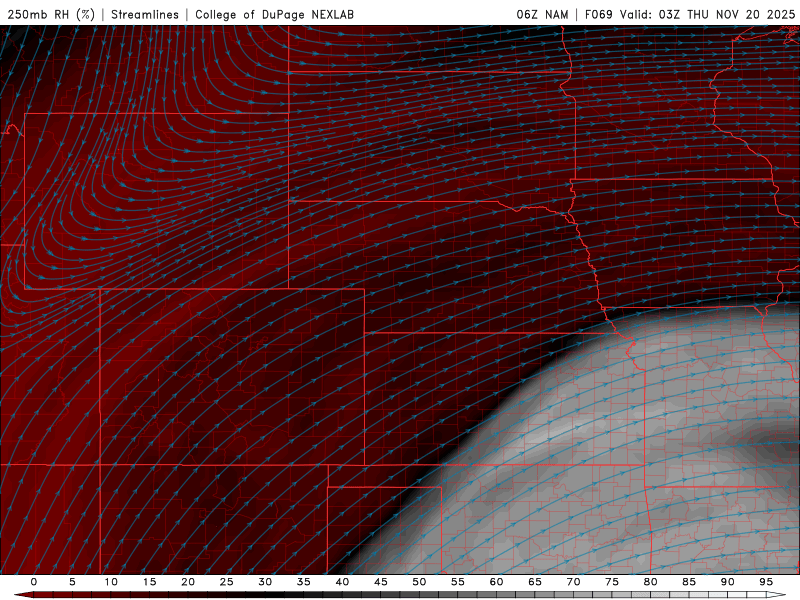The width and height of the screenshot is (800, 600).
Task: Click the colorbar label "40"
Action: tap(342, 582)
